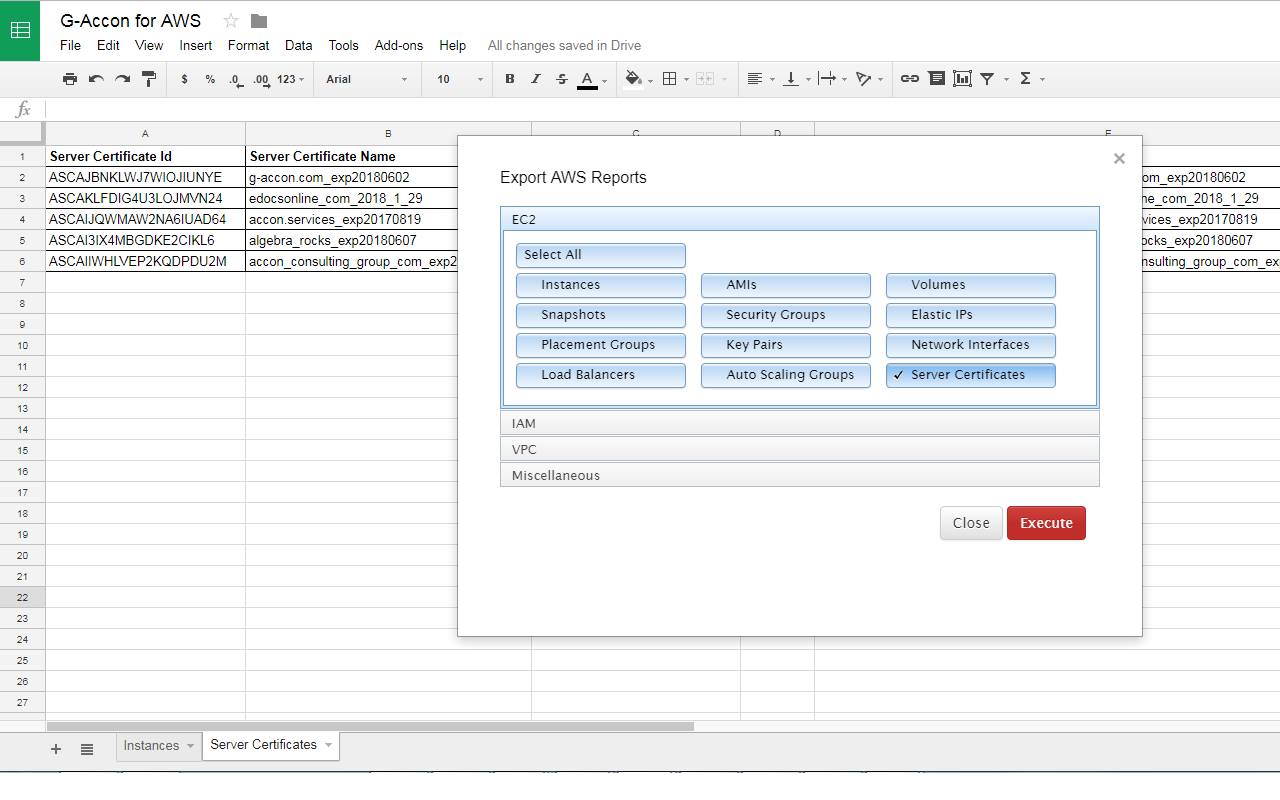This screenshot has height=800, width=1280.
Task: Toggle the Key Pairs report option
Action: tap(786, 345)
